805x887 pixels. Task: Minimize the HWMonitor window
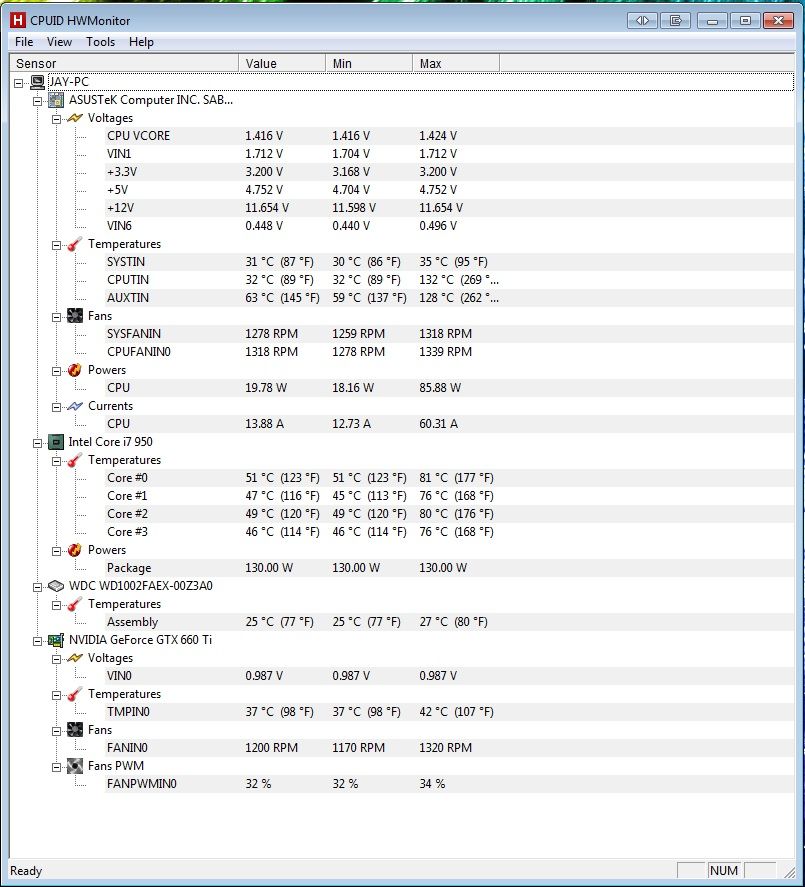(x=712, y=21)
